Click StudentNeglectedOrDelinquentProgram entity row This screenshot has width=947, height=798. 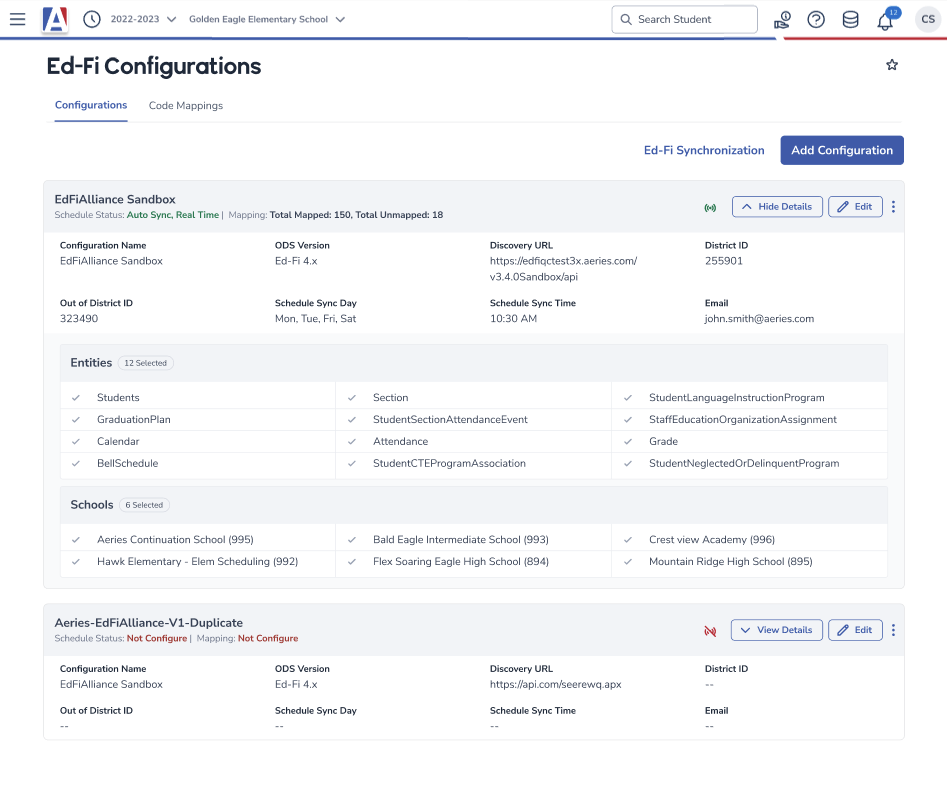(x=750, y=463)
